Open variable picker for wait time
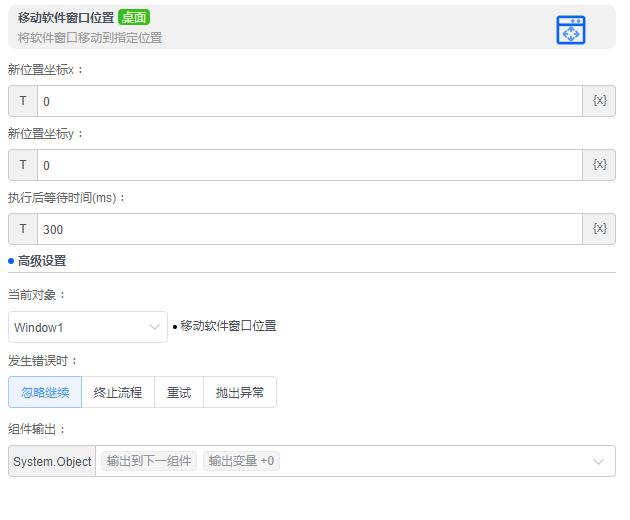630x520 pixels. (599, 229)
